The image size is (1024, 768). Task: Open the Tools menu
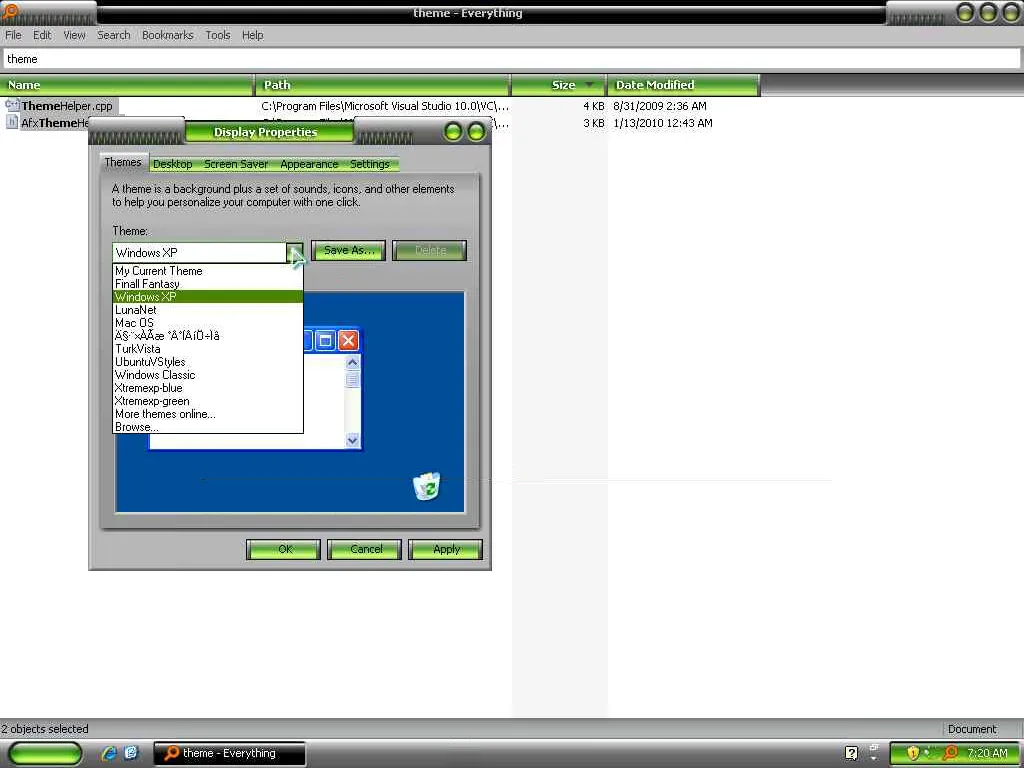click(217, 35)
